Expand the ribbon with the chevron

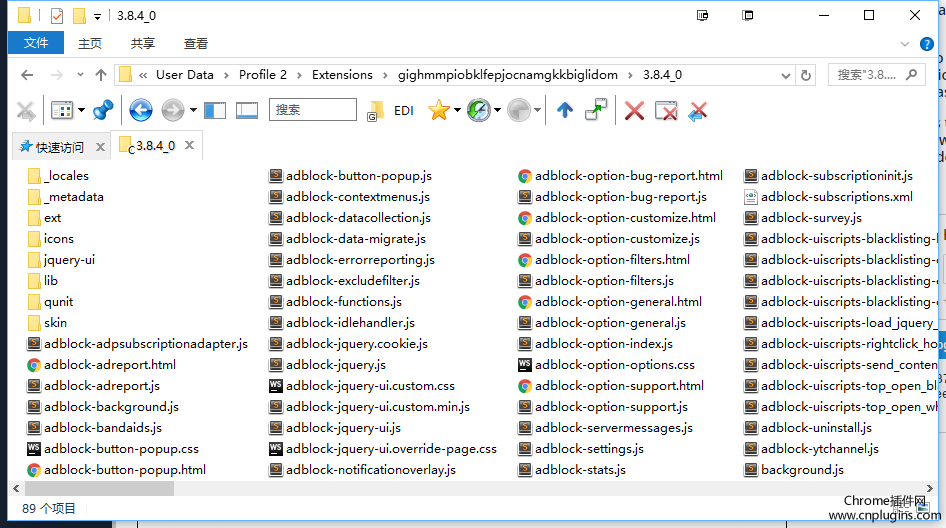904,44
